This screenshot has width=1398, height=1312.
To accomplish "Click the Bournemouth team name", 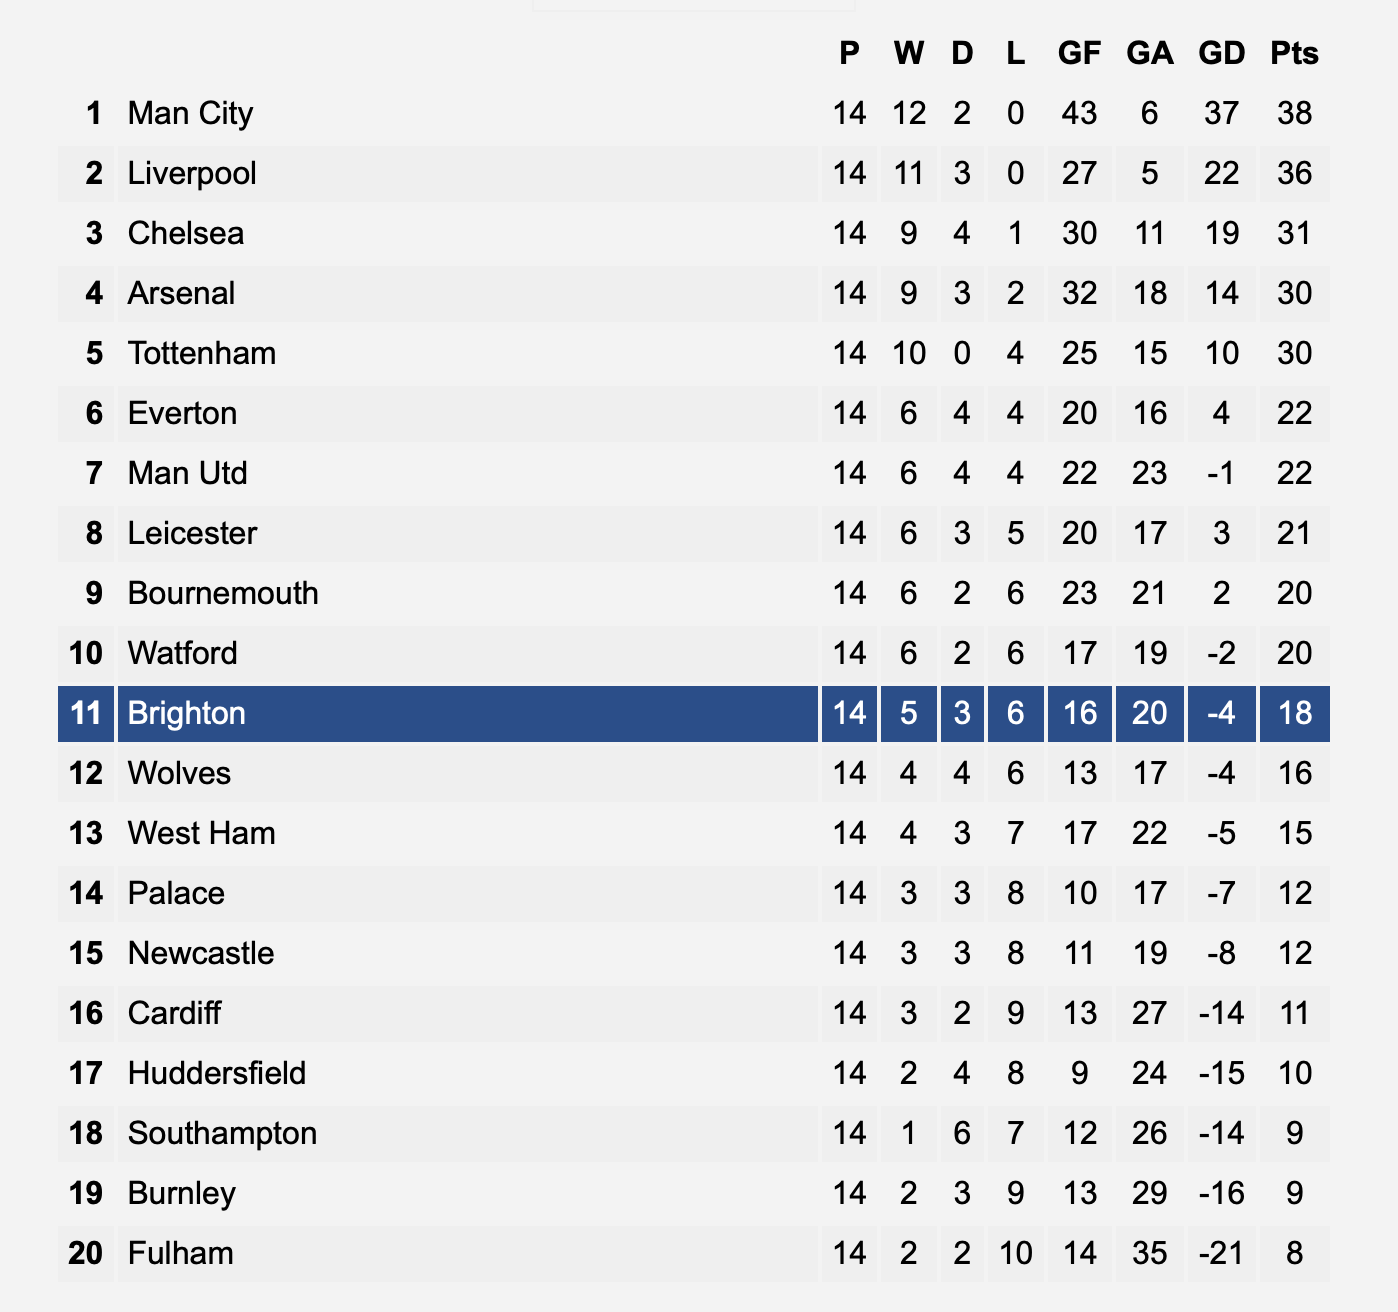I will [x=223, y=593].
